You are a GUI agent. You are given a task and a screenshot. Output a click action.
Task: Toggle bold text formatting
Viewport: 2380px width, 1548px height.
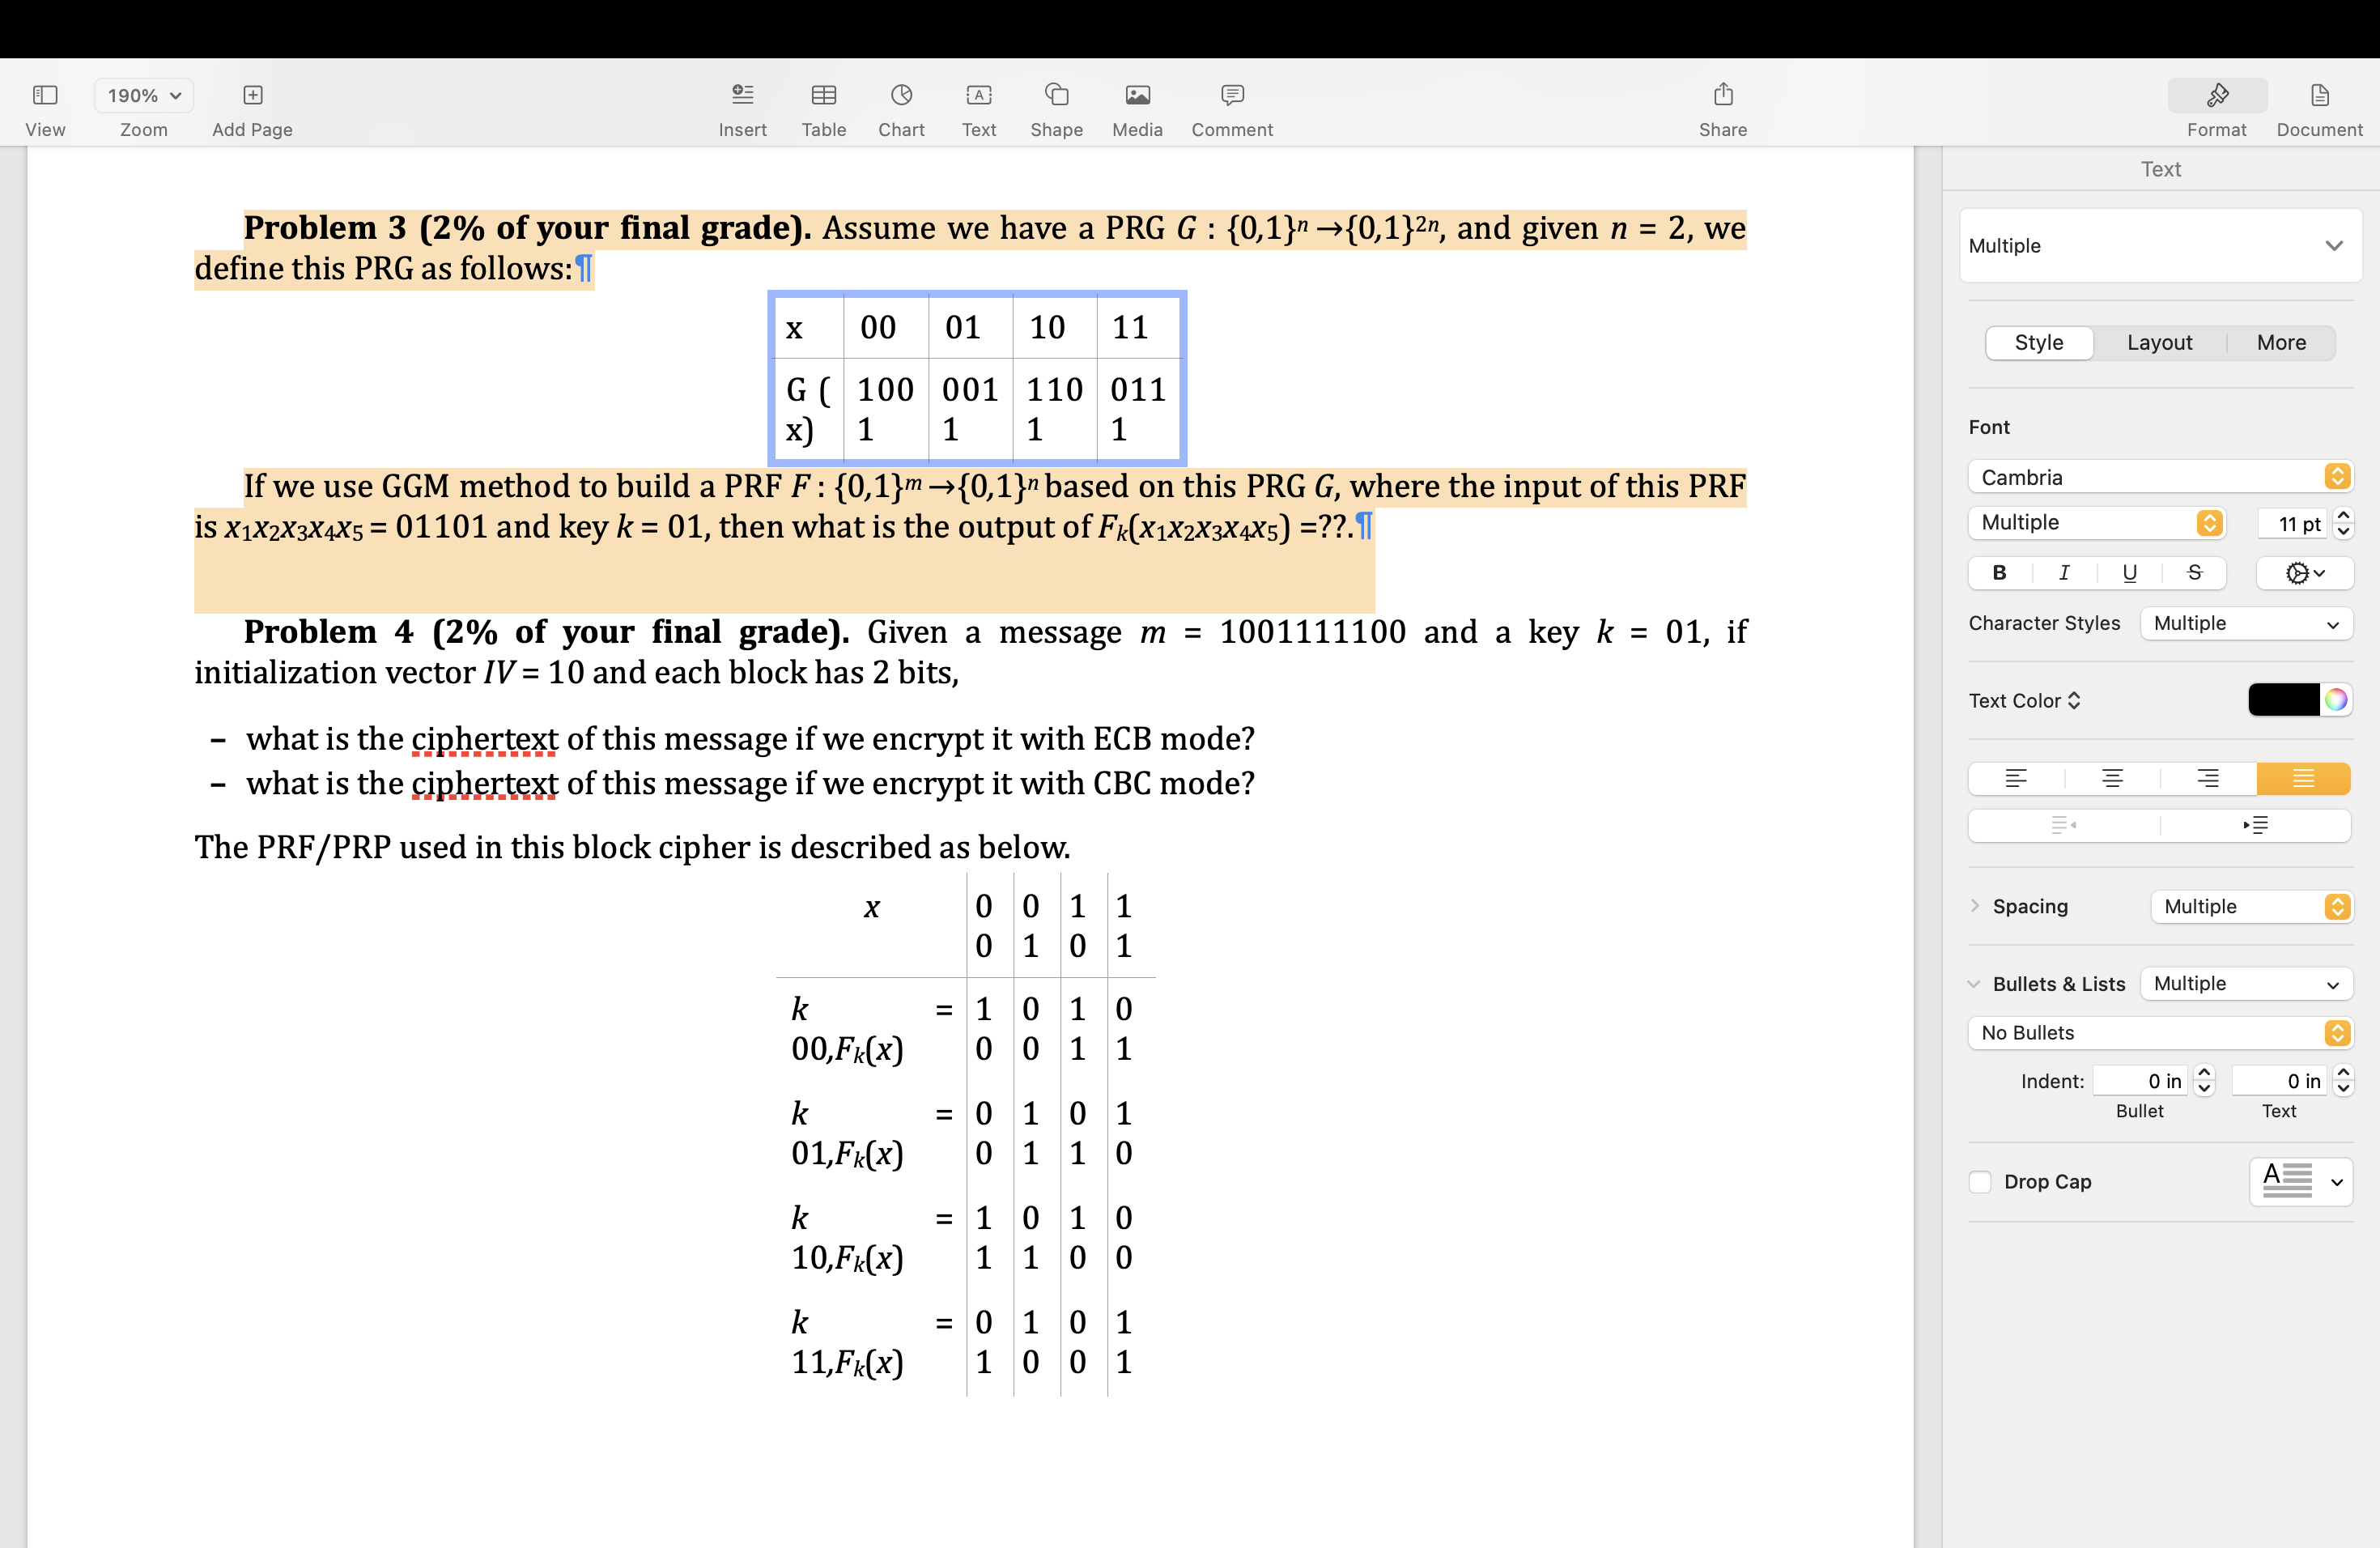(1999, 572)
